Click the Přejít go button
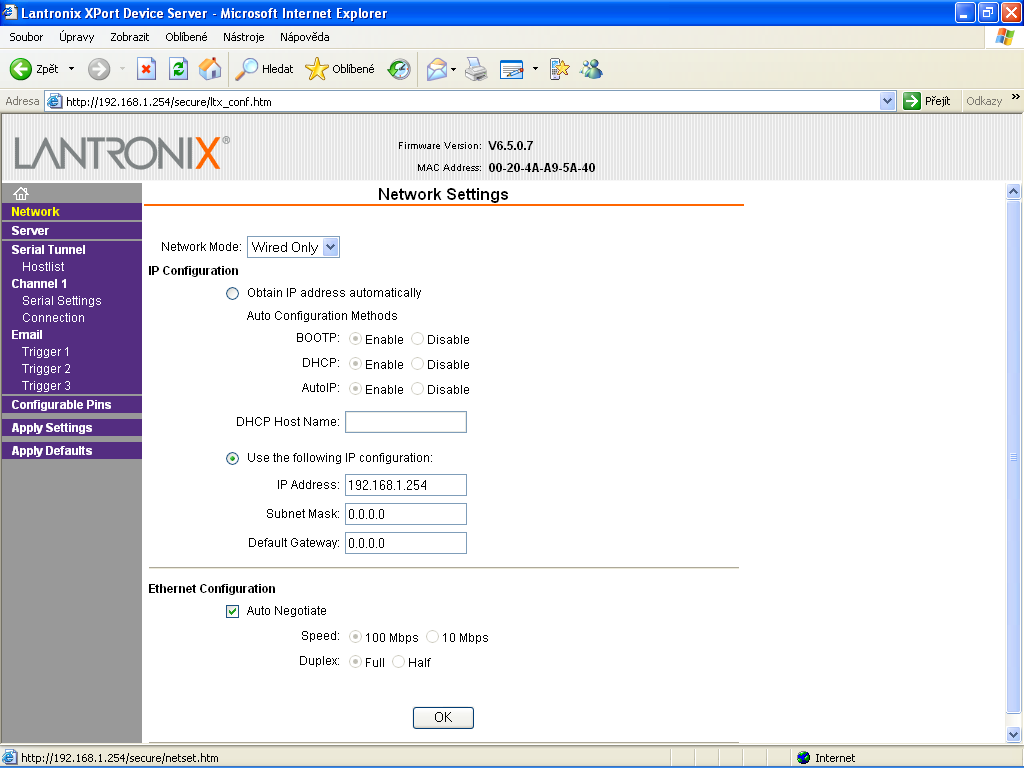The width and height of the screenshot is (1024, 768). [x=927, y=101]
